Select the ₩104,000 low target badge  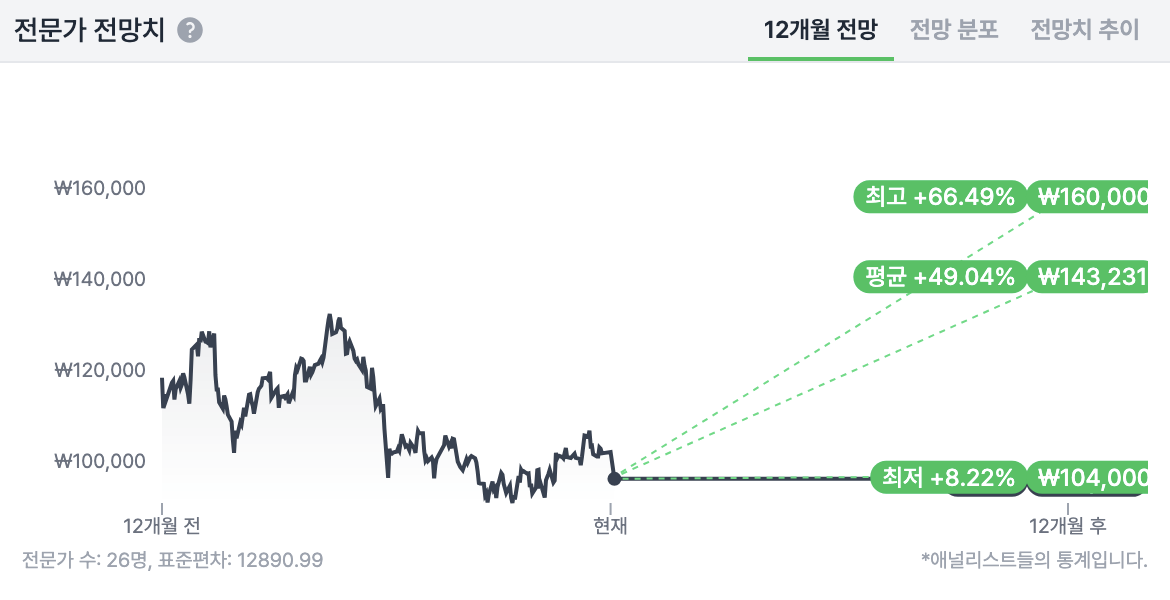[x=1092, y=478]
